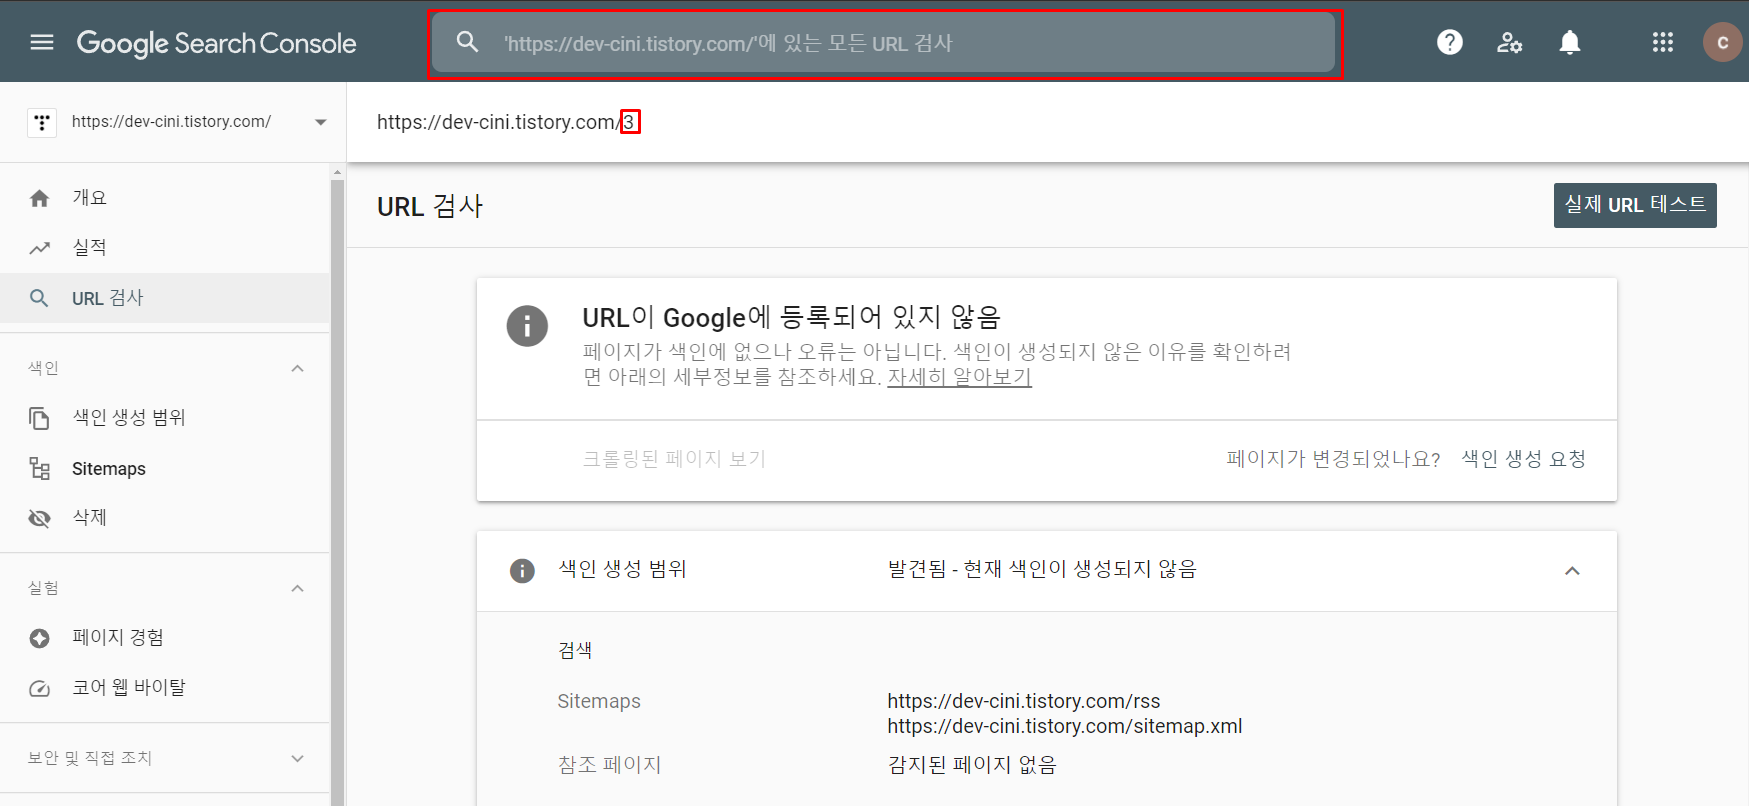This screenshot has width=1749, height=806.
Task: Open the help question mark icon
Action: point(1449,42)
